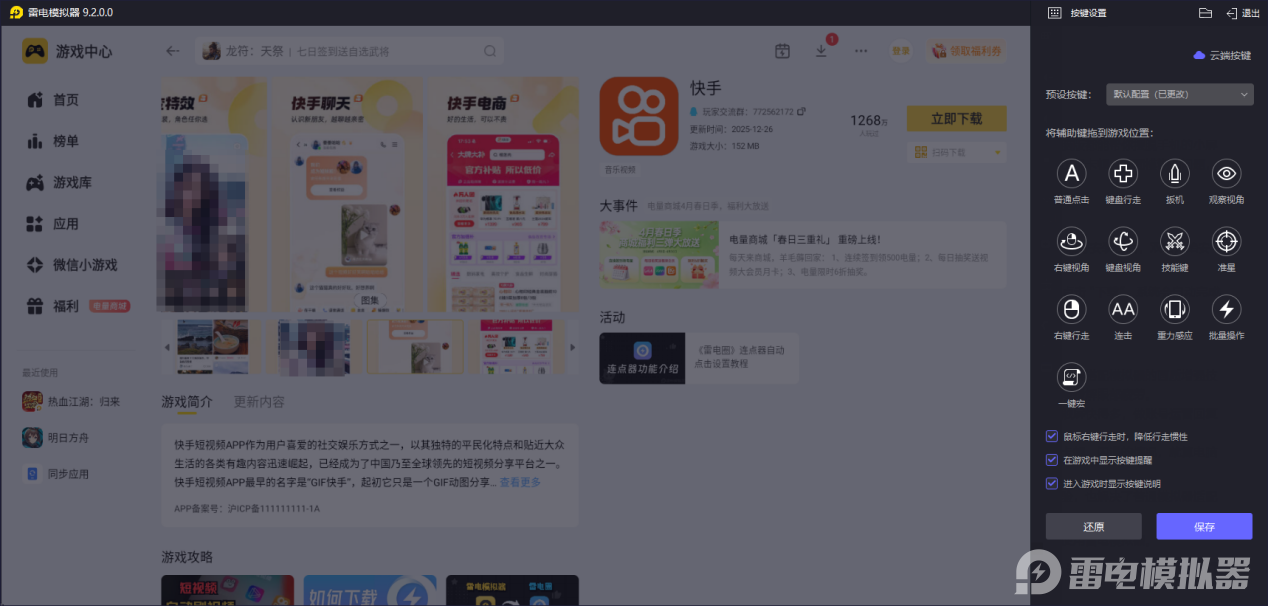Click the 还原 restore button
The width and height of the screenshot is (1268, 606).
click(1093, 527)
